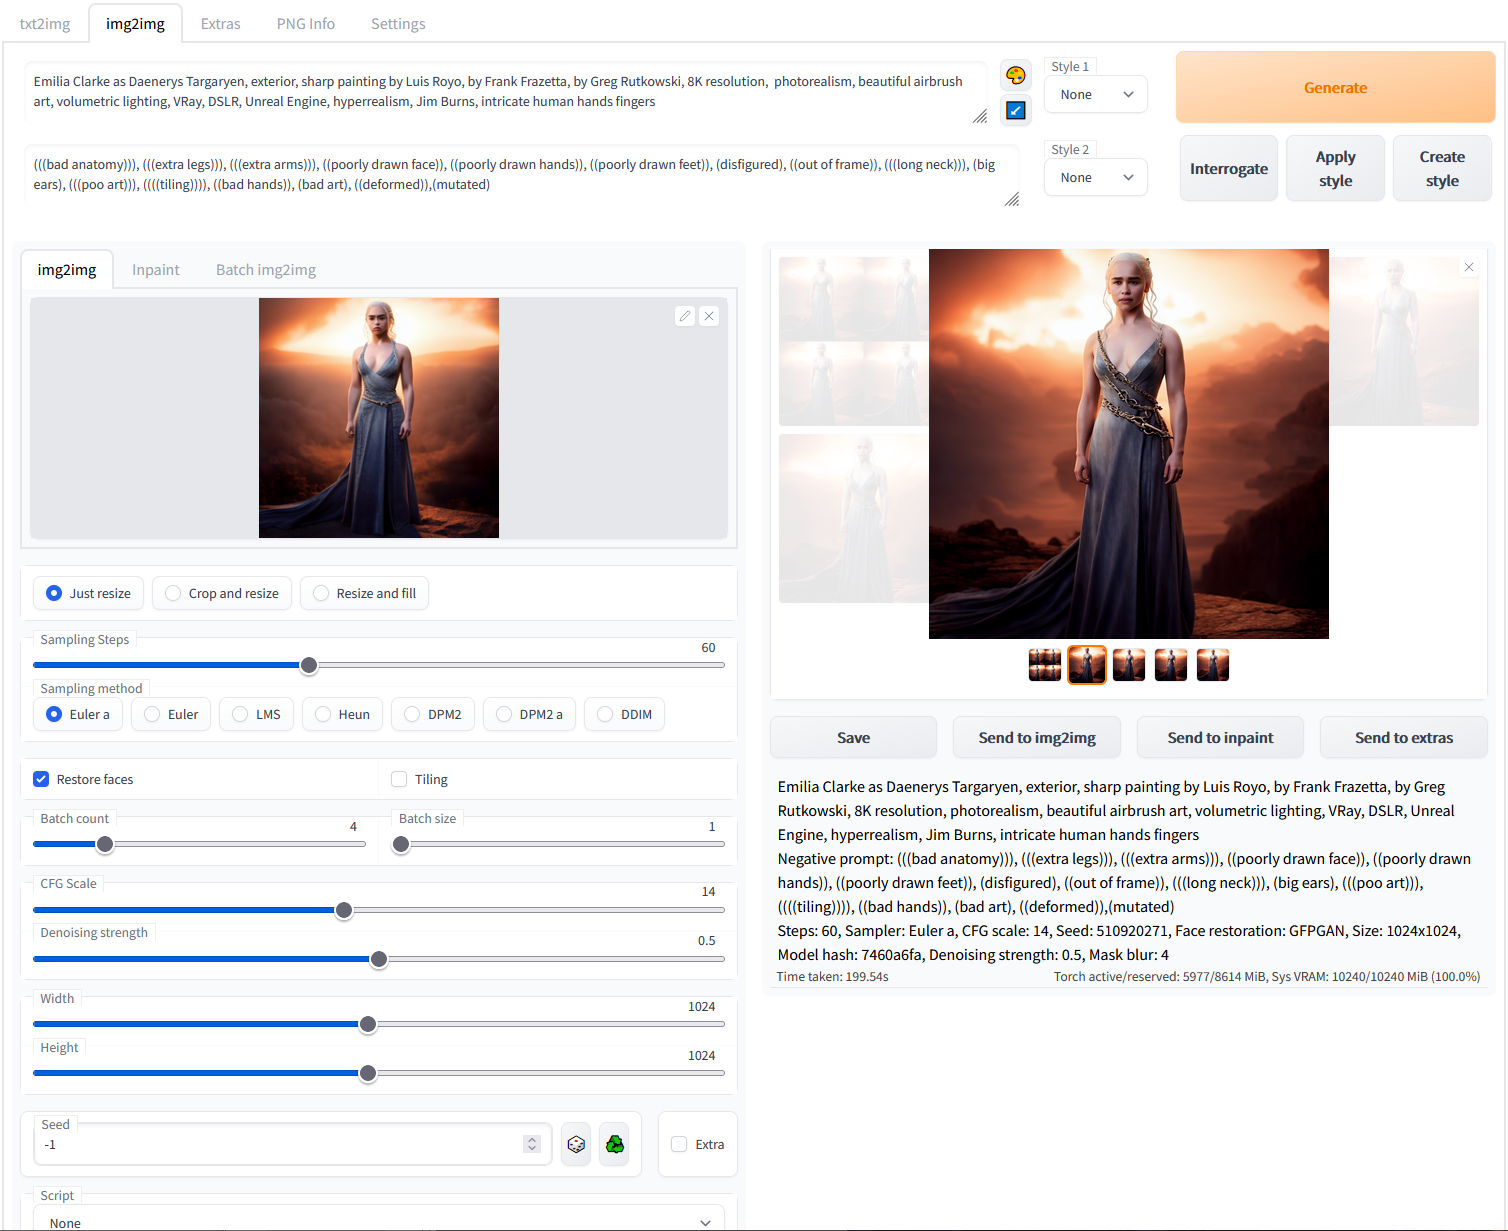Switch to the Inpaint tab
The width and height of the screenshot is (1508, 1231).
(156, 270)
